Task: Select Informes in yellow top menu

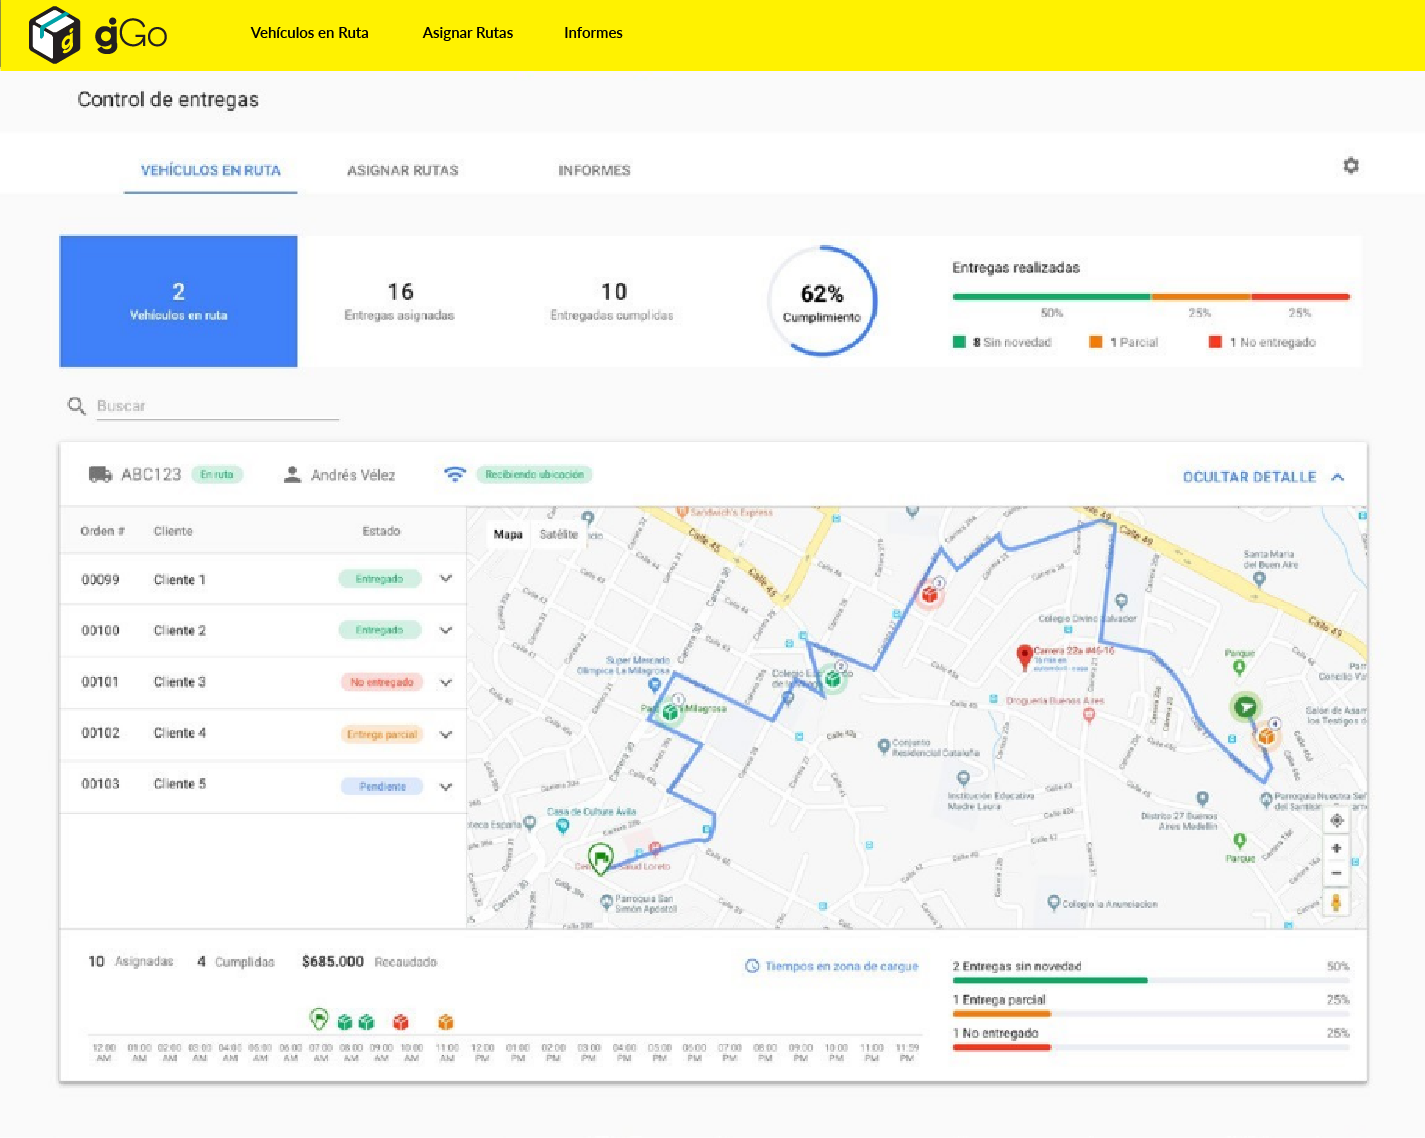Action: point(593,33)
